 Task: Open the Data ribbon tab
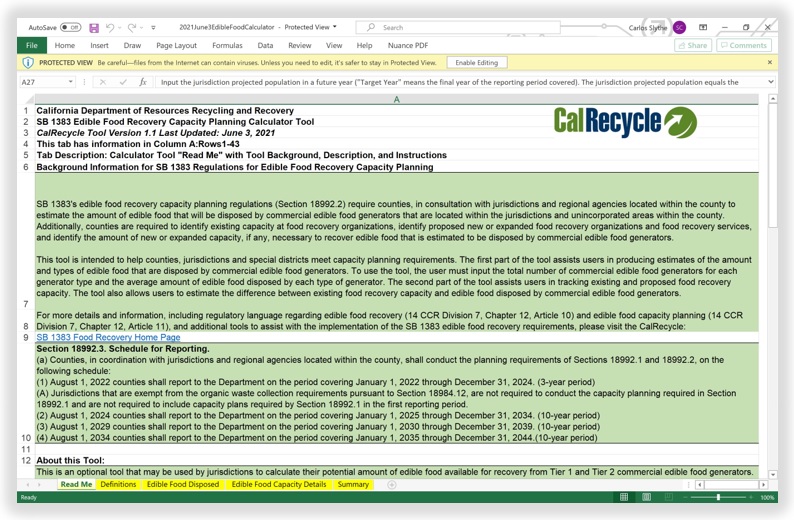[x=265, y=46]
